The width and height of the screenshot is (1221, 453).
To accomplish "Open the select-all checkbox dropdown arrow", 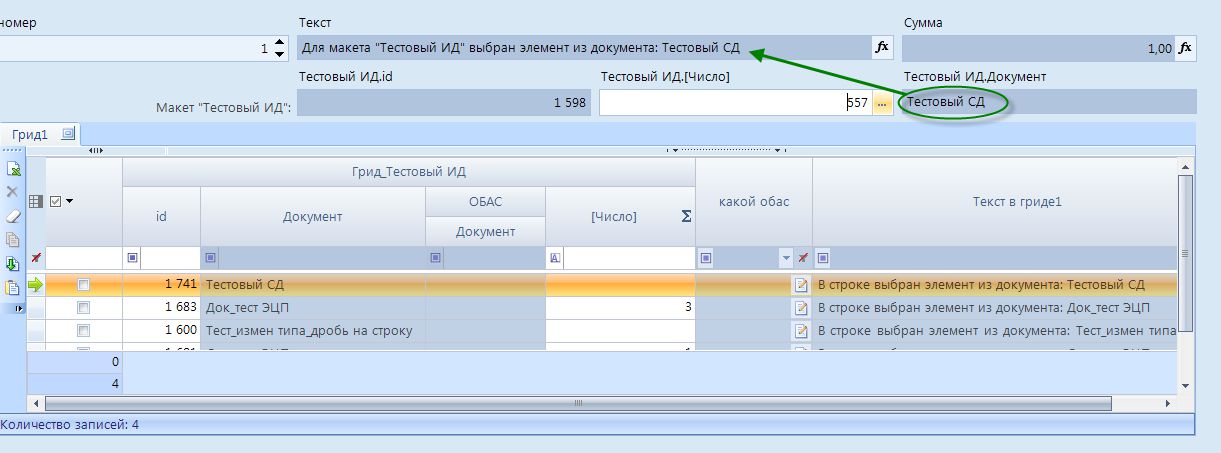I will click(x=70, y=201).
